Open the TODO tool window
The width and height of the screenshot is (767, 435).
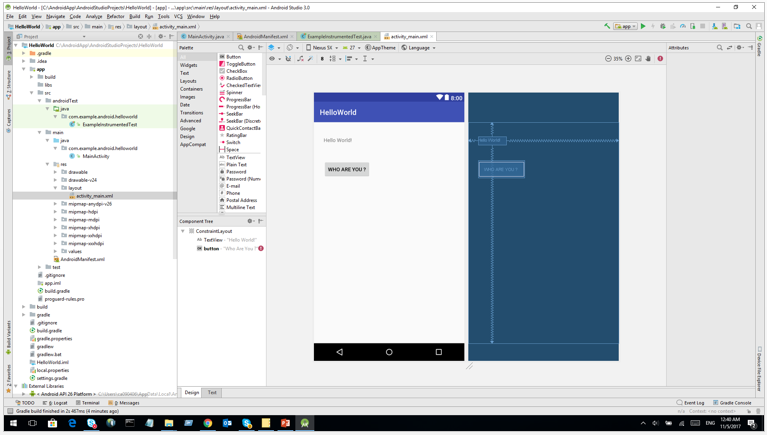tap(25, 403)
